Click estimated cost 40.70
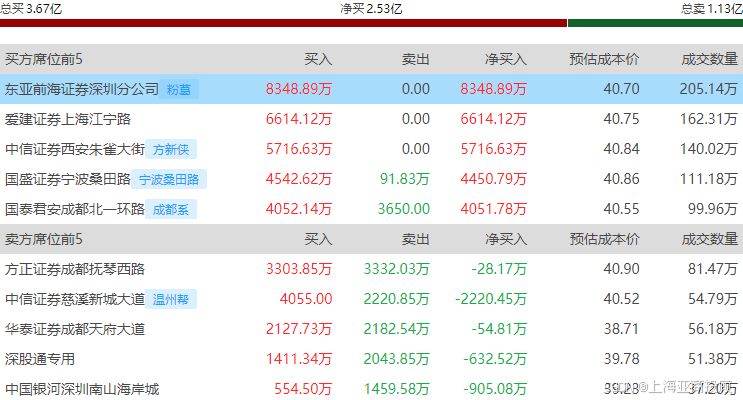743x400 pixels. [621, 89]
